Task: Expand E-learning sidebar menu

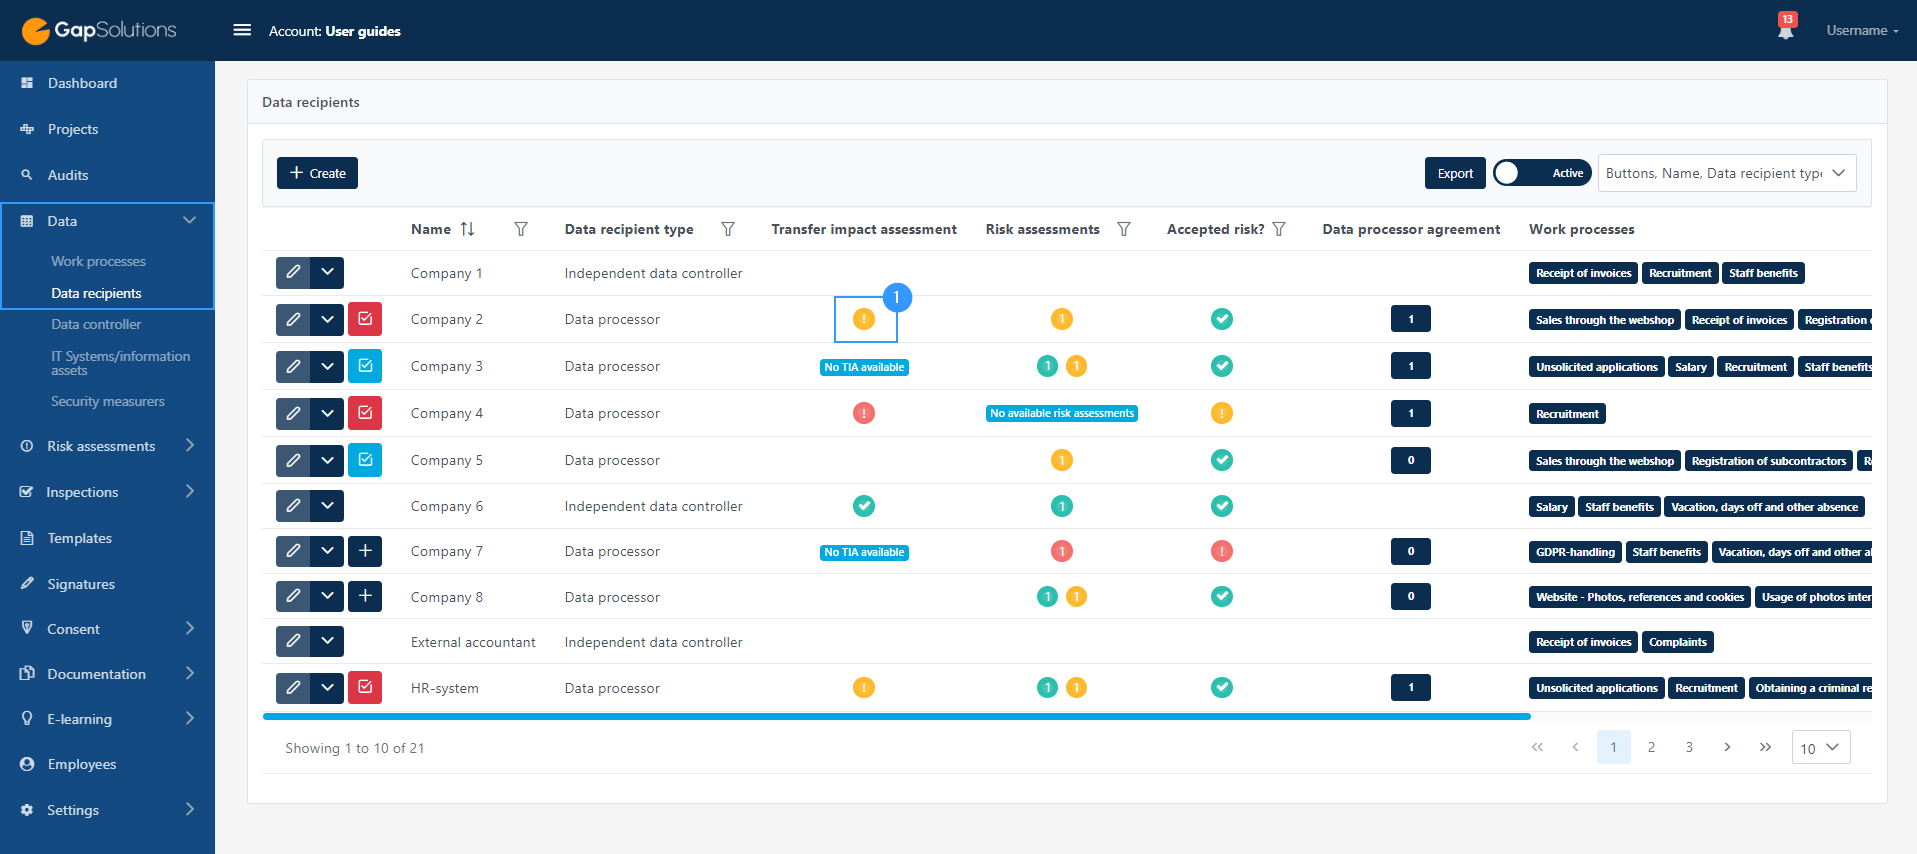Action: [189, 719]
